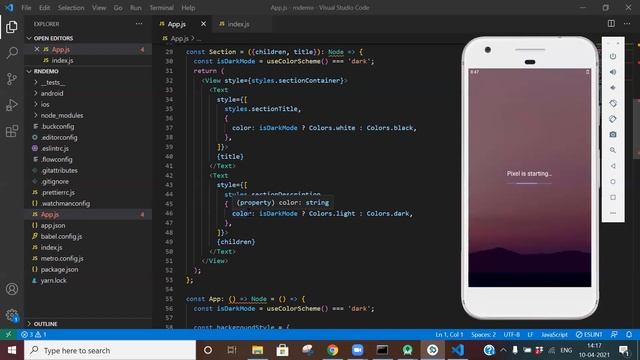Close App.js in Open Editors list
640x360 pixels.
coord(37,49)
